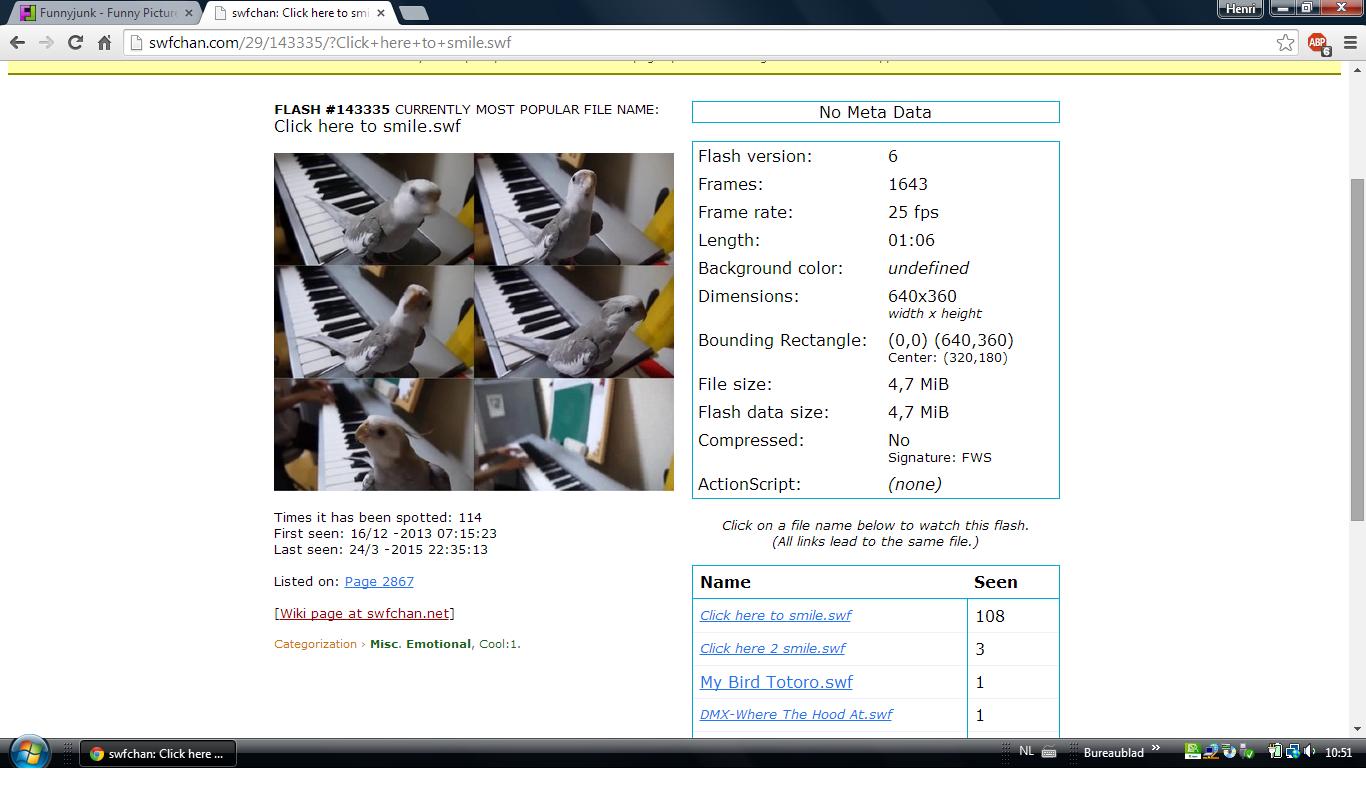Viewport: 1366px width, 803px height.
Task: Click the volume speaker tray icon
Action: pyautogui.click(x=1310, y=752)
